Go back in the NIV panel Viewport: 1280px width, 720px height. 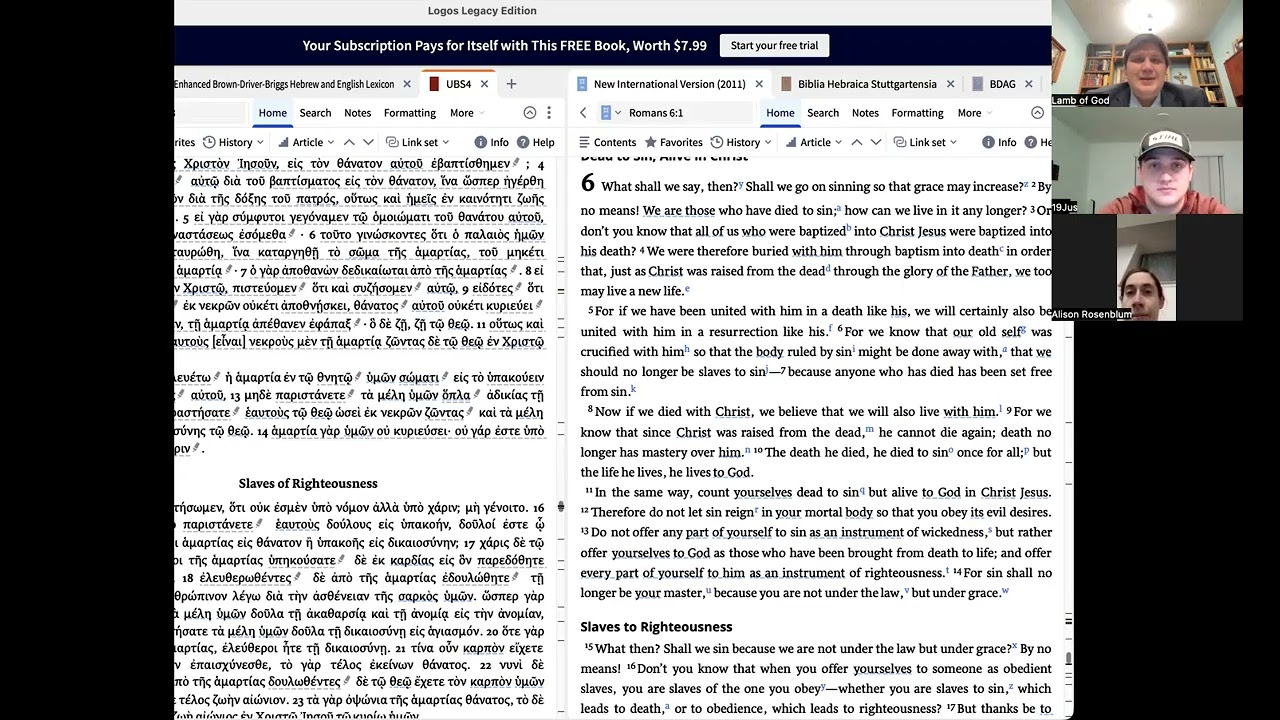[x=583, y=113]
